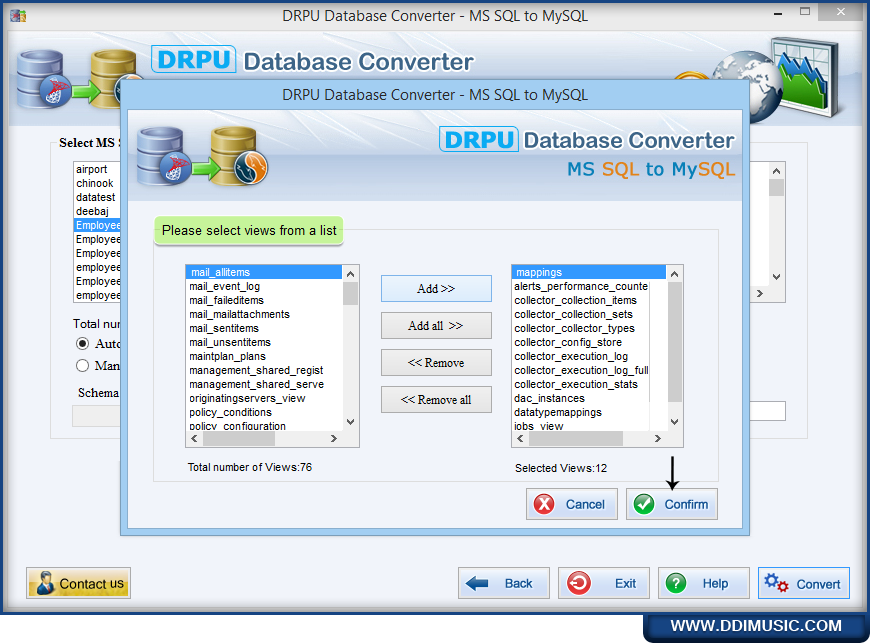Select collector_execution_log_full entry
Image resolution: width=870 pixels, height=643 pixels.
581,370
